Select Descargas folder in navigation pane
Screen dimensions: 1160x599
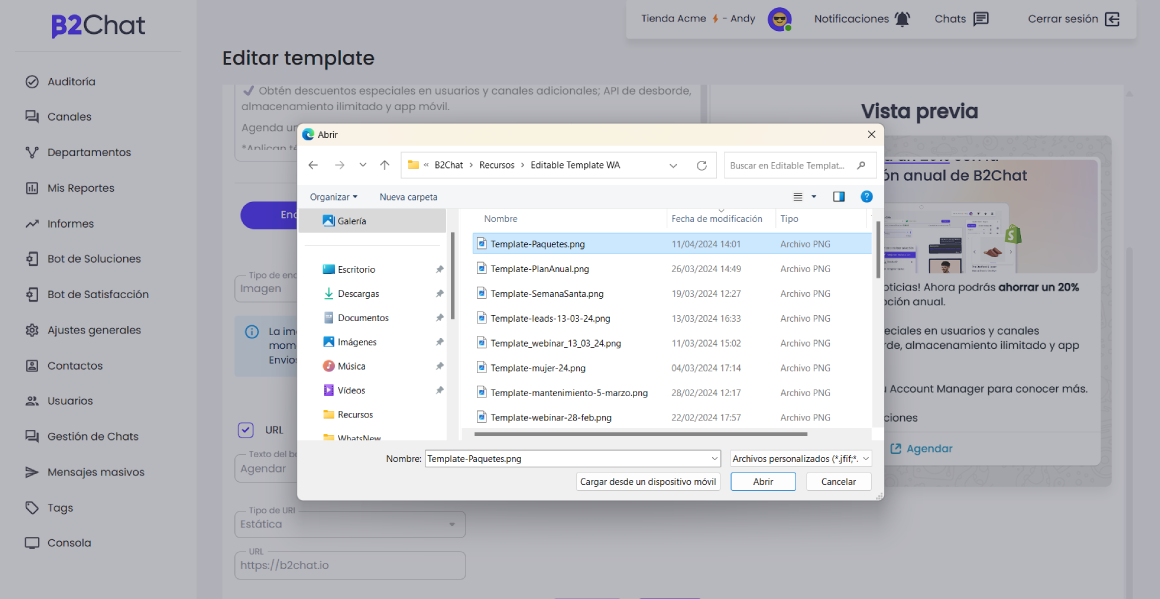(x=358, y=294)
